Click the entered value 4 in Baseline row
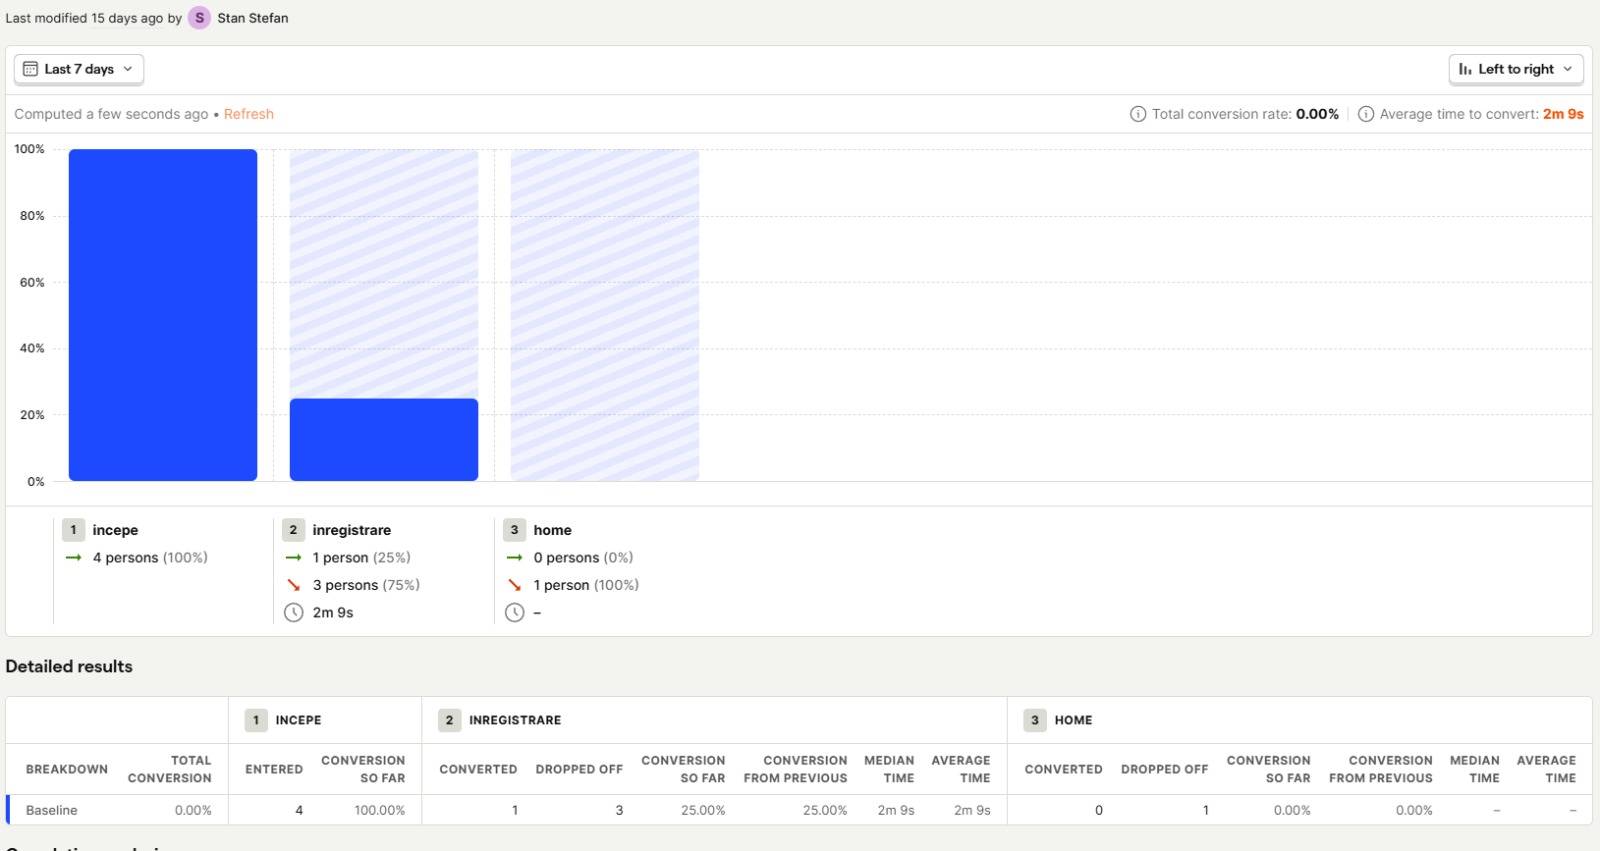Viewport: 1600px width, 851px height. 299,810
